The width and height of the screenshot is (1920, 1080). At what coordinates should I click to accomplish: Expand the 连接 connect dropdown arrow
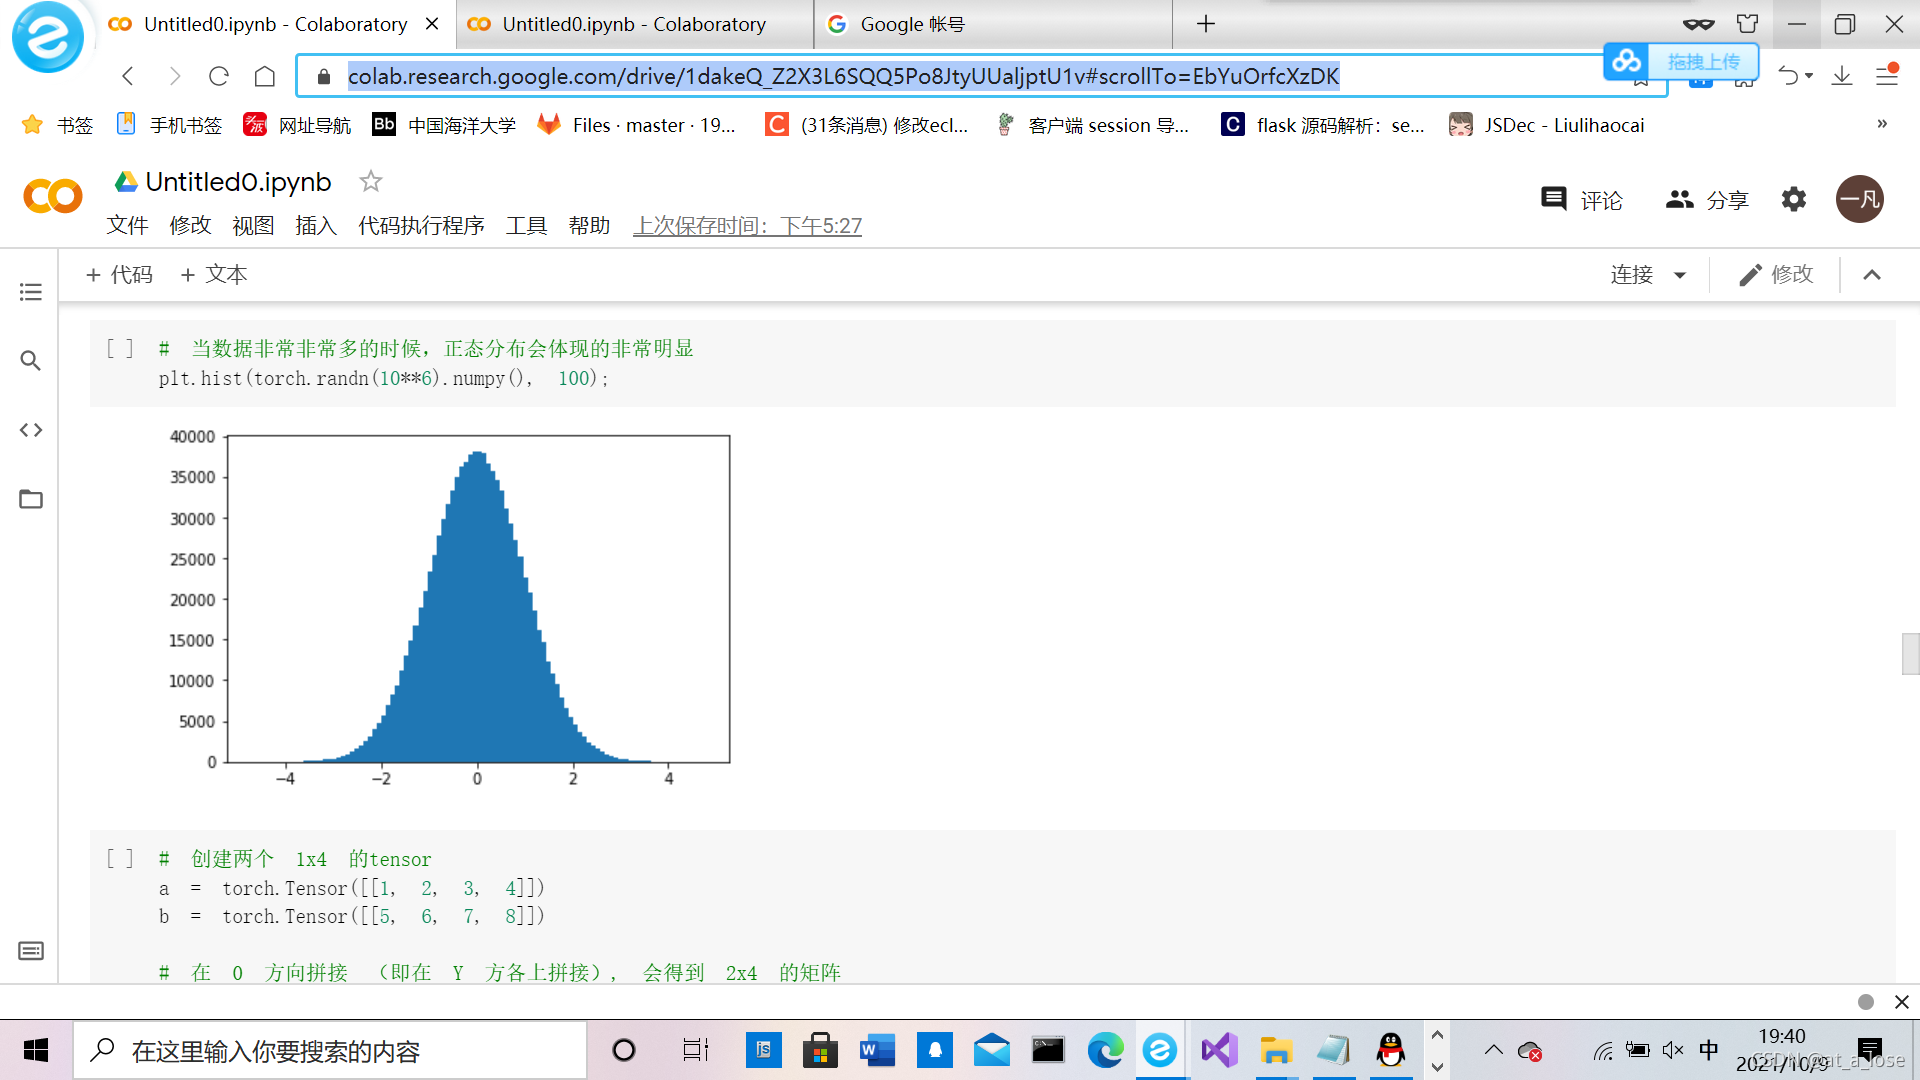coord(1680,275)
